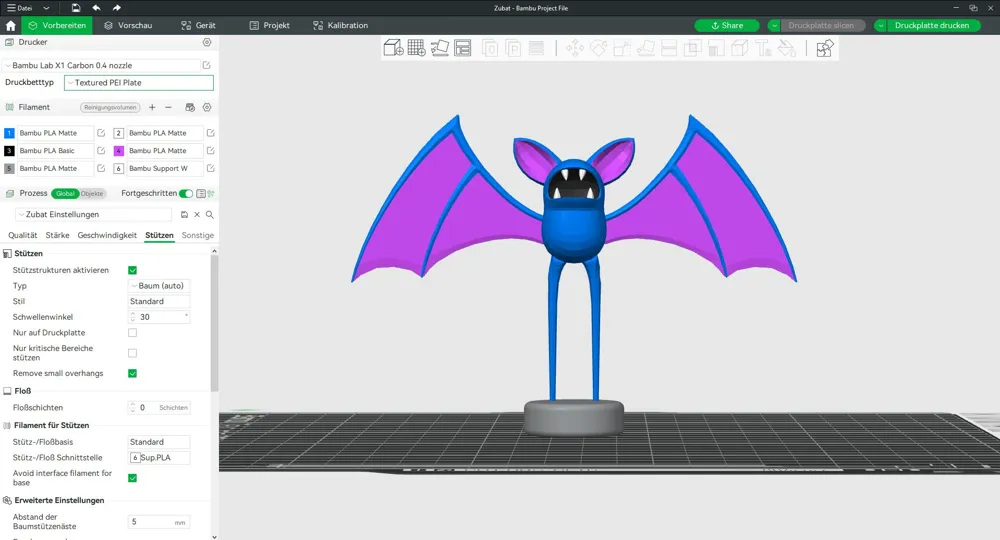Open the Typ Baum (auto) dropdown
Viewport: 1000px width, 540px height.
159,286
